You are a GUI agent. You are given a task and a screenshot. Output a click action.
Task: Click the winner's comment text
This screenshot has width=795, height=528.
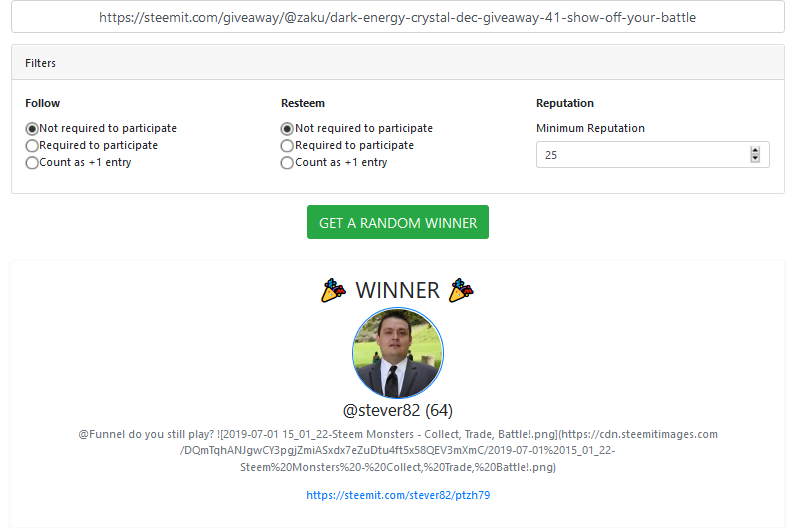(398, 450)
